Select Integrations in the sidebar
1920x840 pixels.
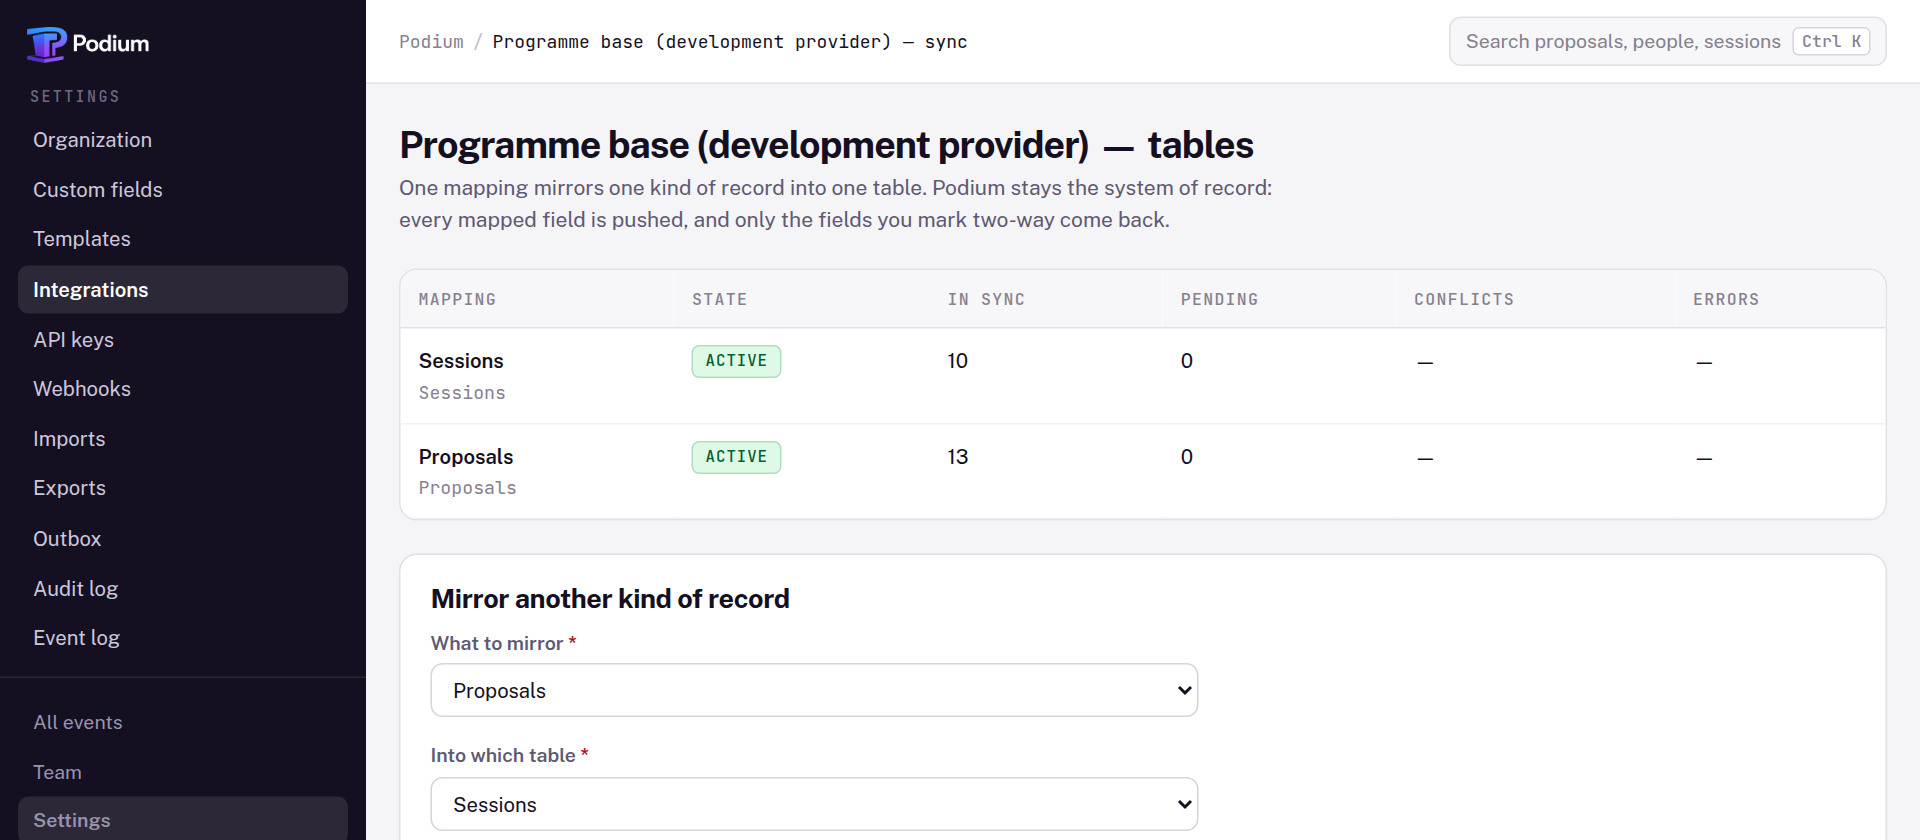183,290
